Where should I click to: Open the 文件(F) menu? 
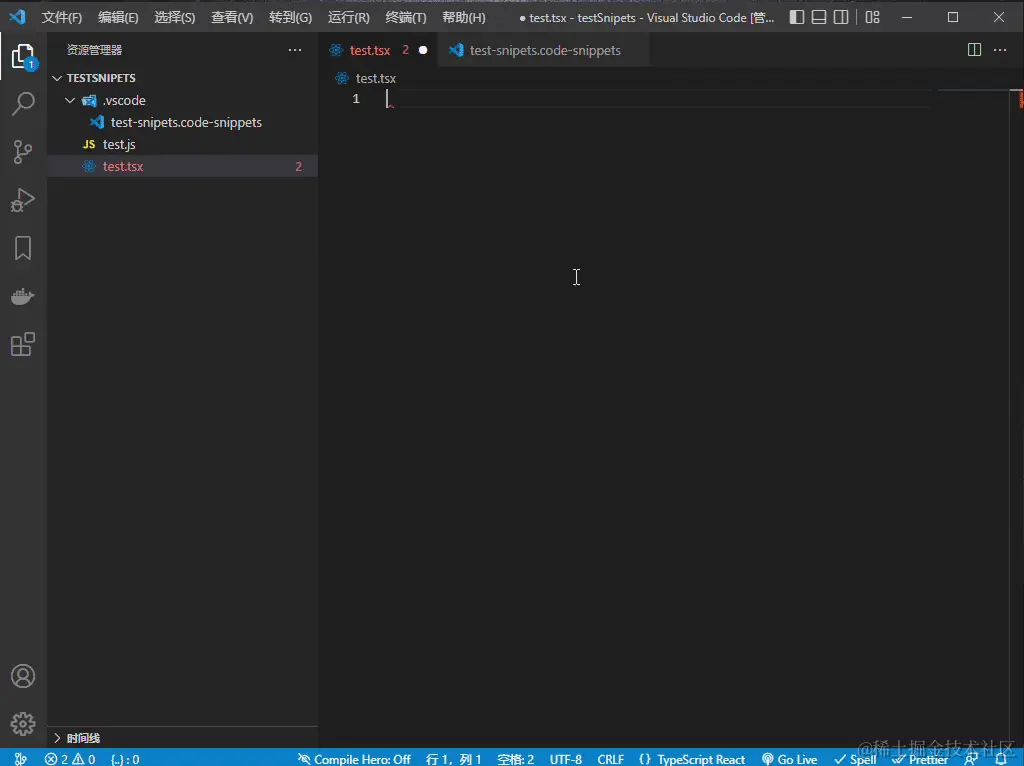click(62, 18)
